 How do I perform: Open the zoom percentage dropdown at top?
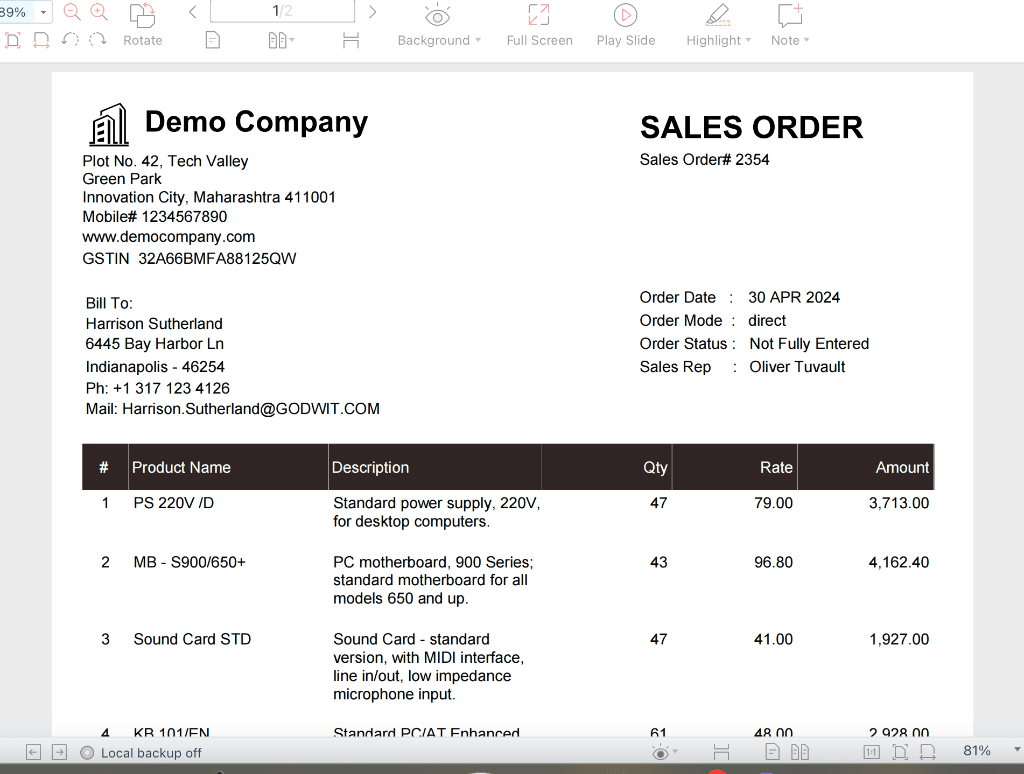pyautogui.click(x=43, y=12)
